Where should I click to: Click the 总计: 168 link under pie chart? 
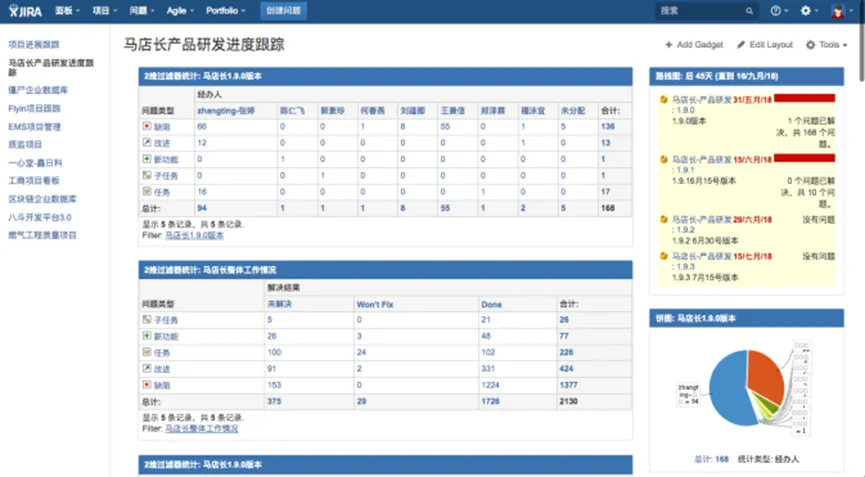click(x=711, y=459)
